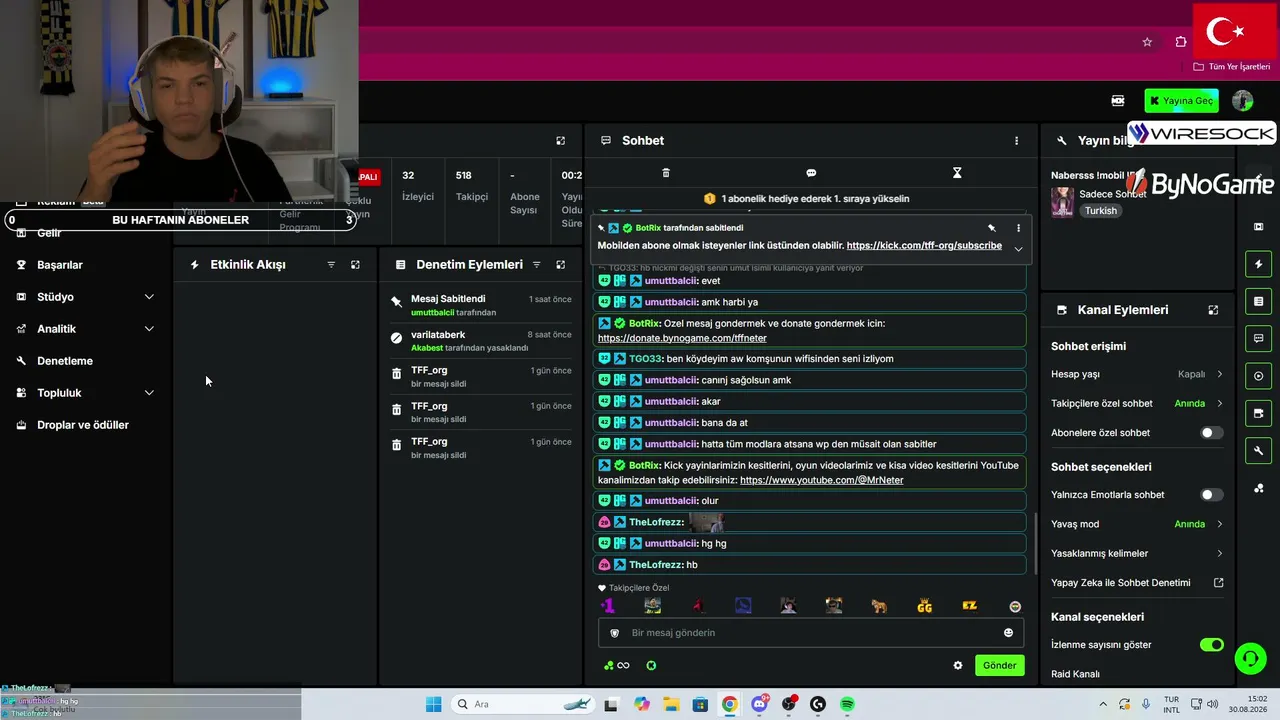1280x720 pixels.
Task: Toggle stream preview widget button
Action: coord(1259,376)
